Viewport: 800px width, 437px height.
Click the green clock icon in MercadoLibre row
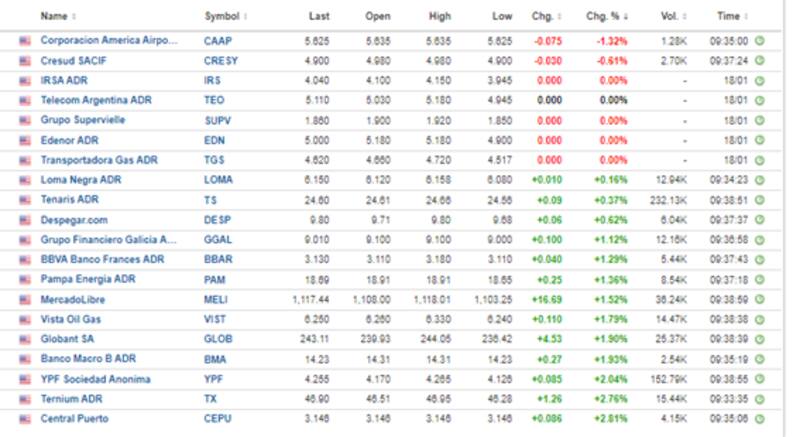pos(760,299)
